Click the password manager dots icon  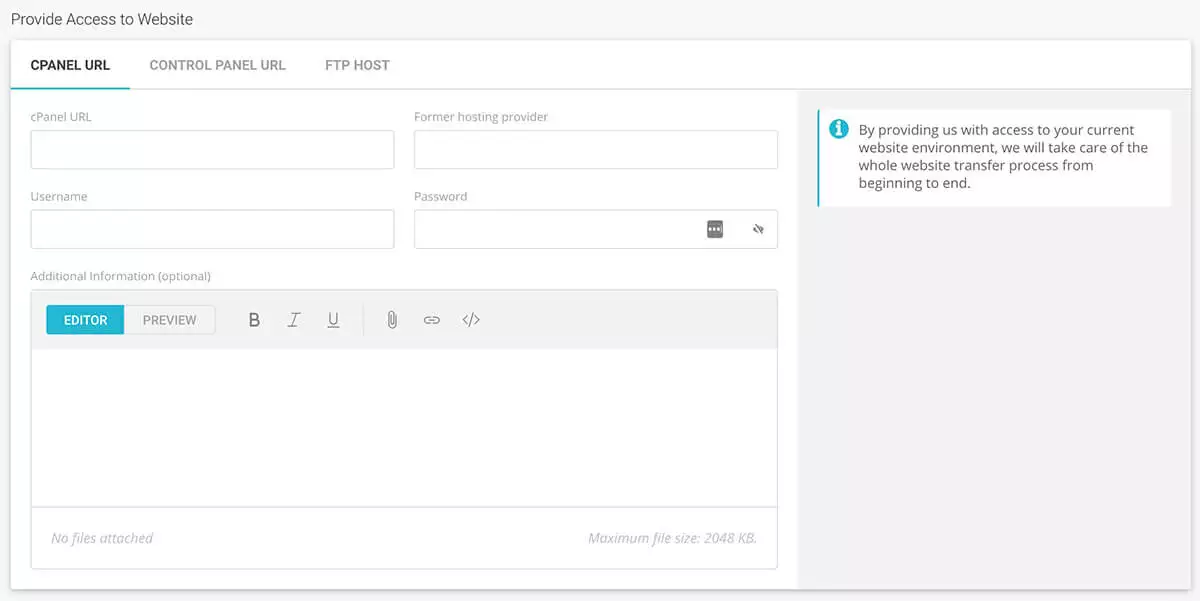coord(714,229)
